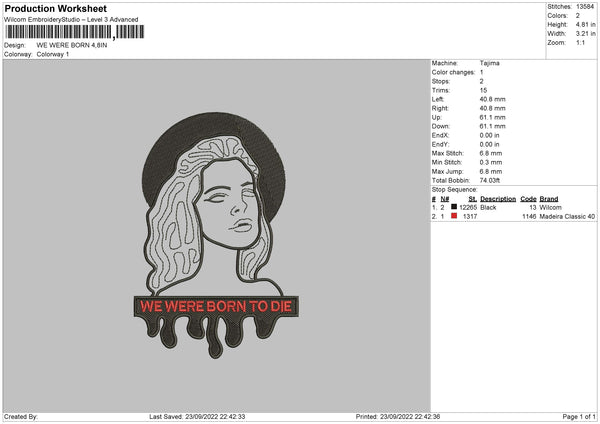The image size is (600, 424).
Task: Click the 'EndY:' label
Action: [440, 144]
